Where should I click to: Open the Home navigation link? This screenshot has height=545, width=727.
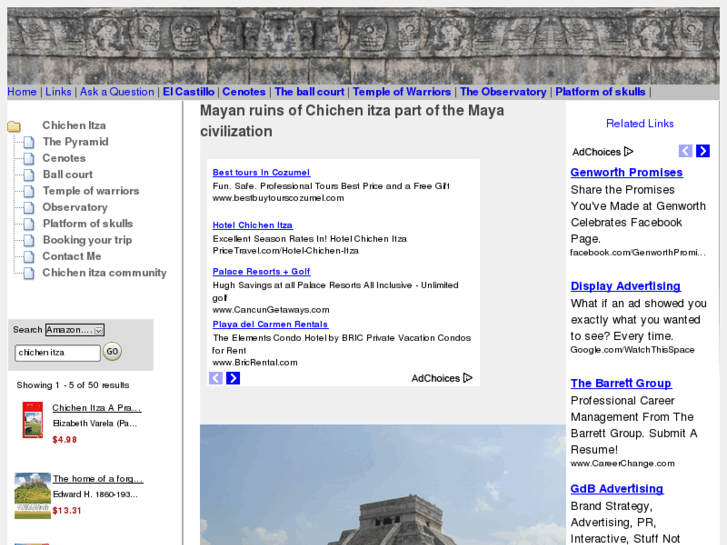click(22, 92)
